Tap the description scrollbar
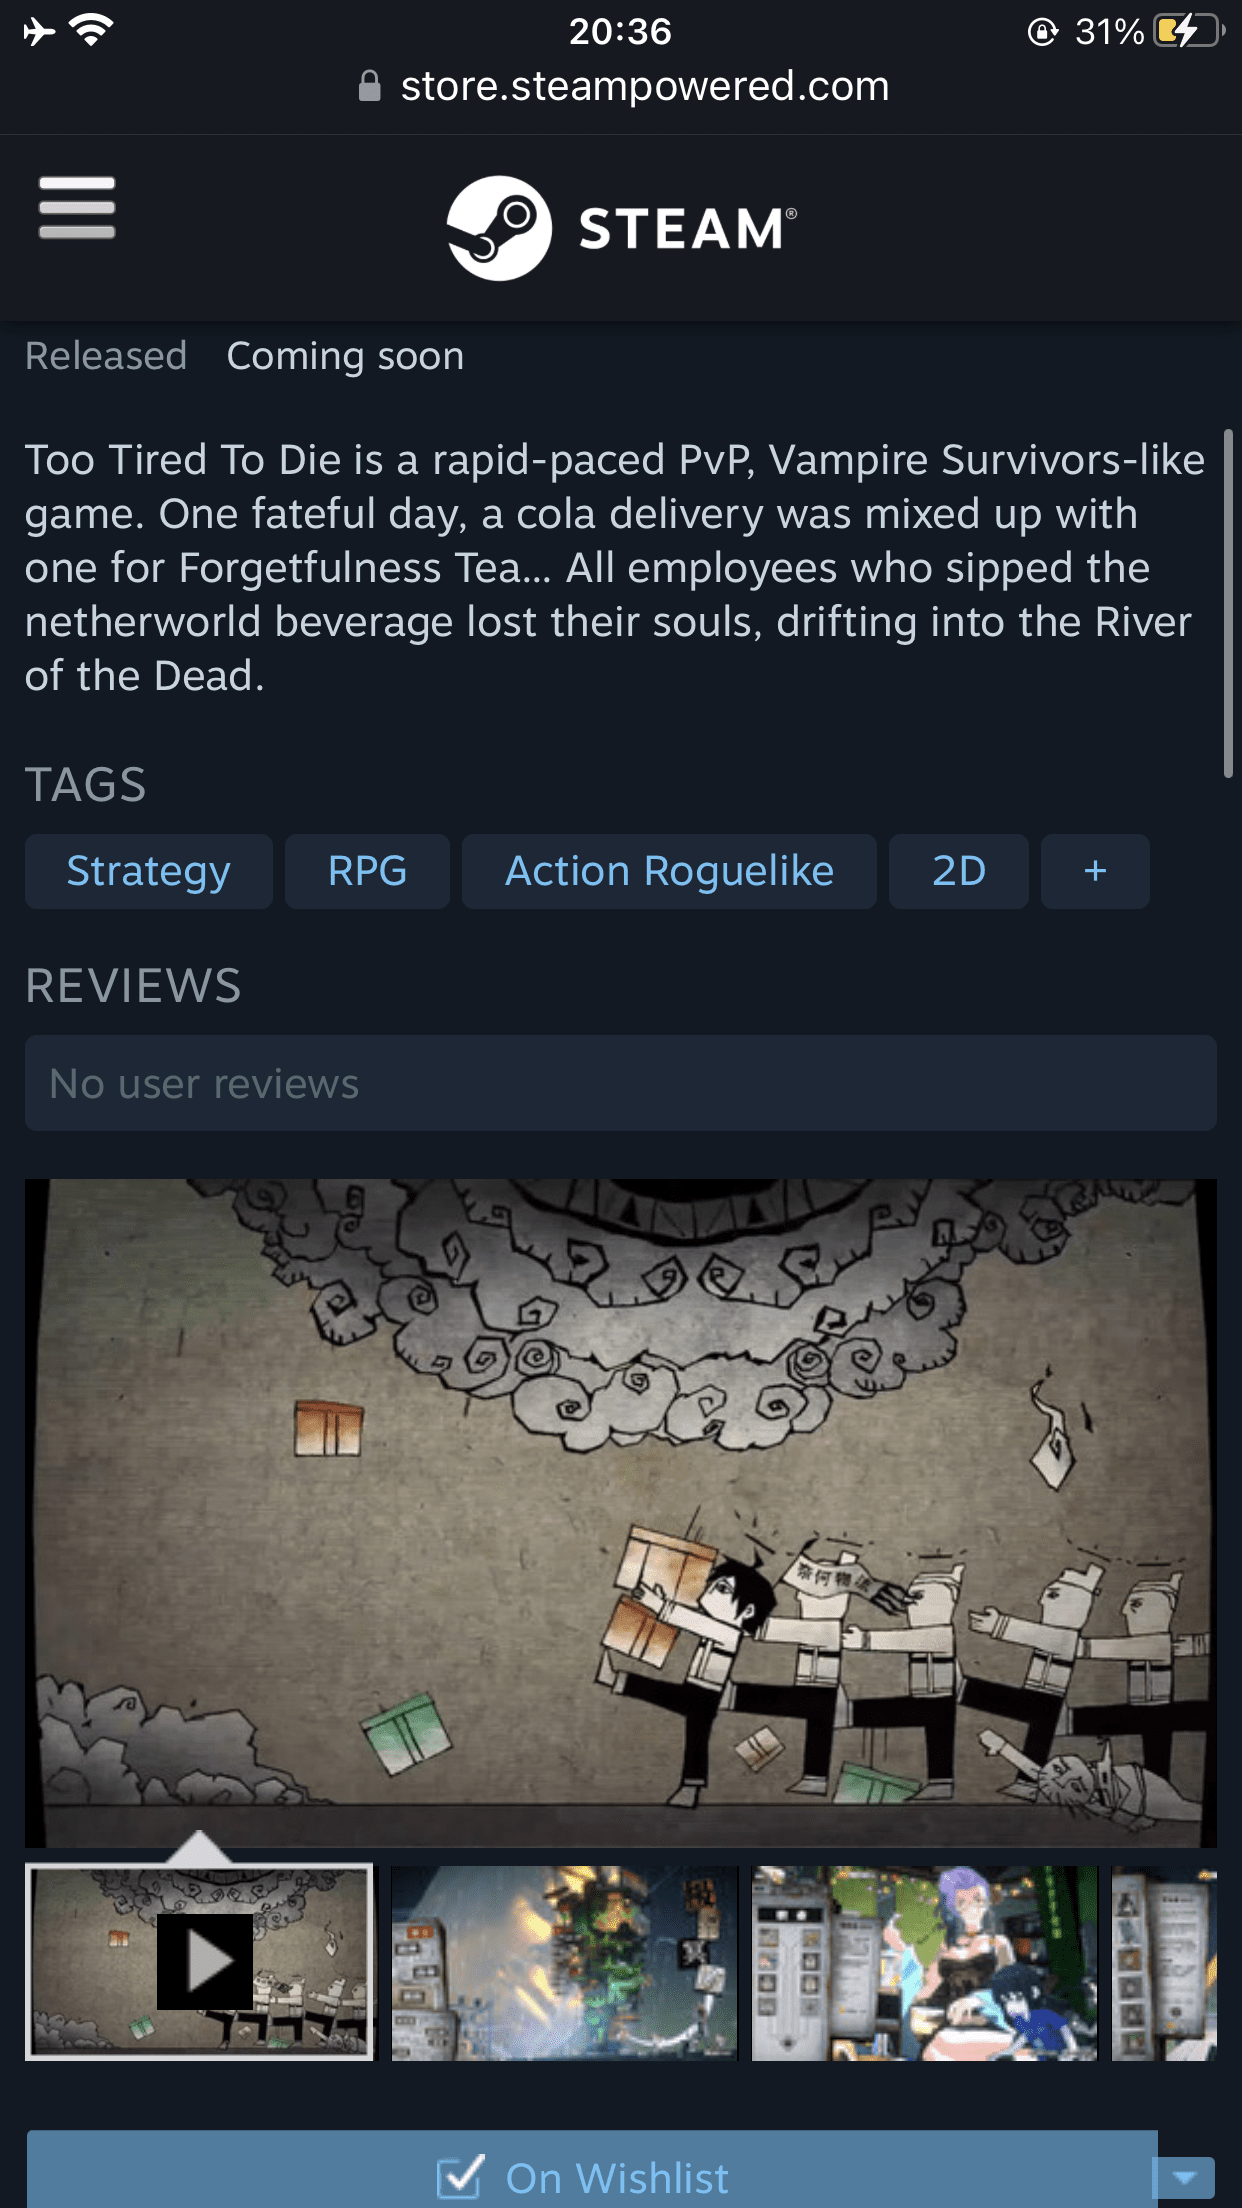The width and height of the screenshot is (1242, 2208). (1228, 604)
